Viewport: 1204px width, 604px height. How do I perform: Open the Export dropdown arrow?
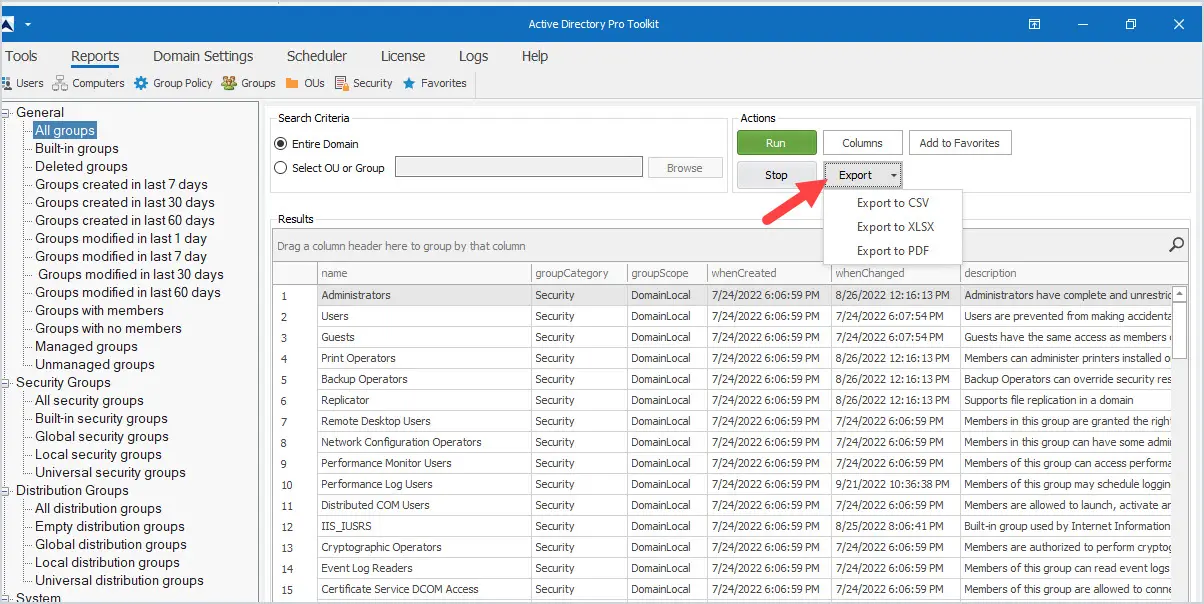pyautogui.click(x=893, y=175)
